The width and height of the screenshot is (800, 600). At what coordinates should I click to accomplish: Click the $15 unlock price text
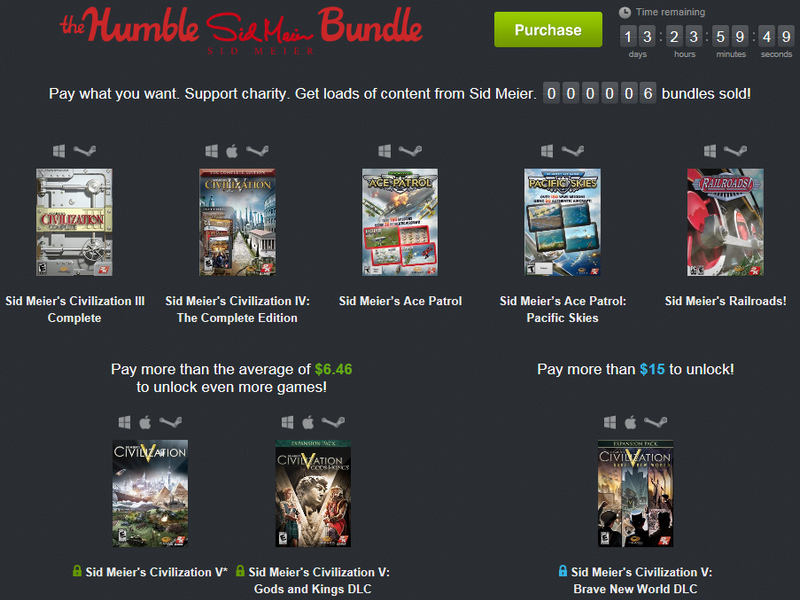coord(652,369)
